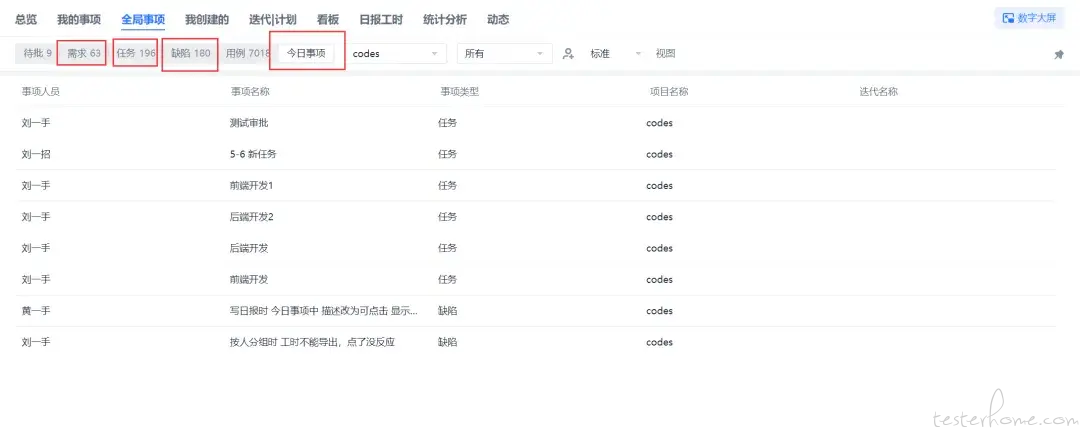Image resolution: width=1080 pixels, height=442 pixels.
Task: Open the 前端开发1 item
Action: coord(251,186)
